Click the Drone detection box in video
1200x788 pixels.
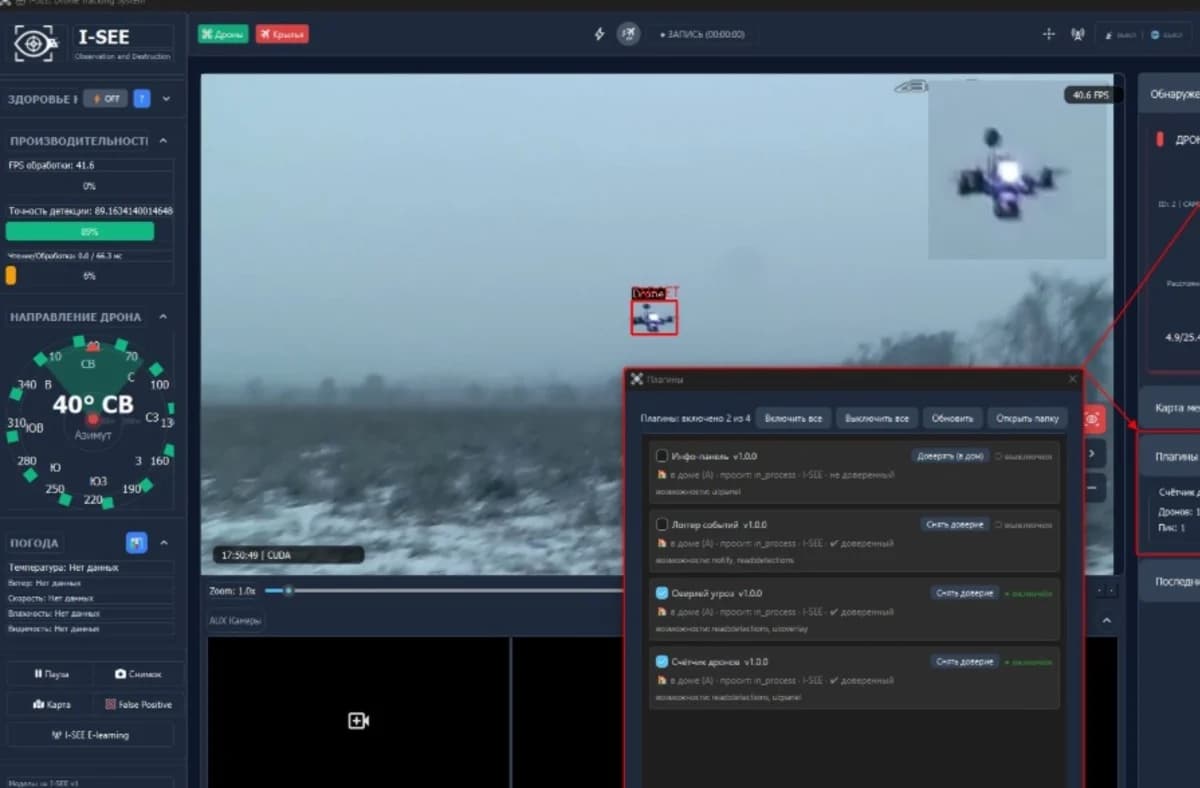coord(654,317)
